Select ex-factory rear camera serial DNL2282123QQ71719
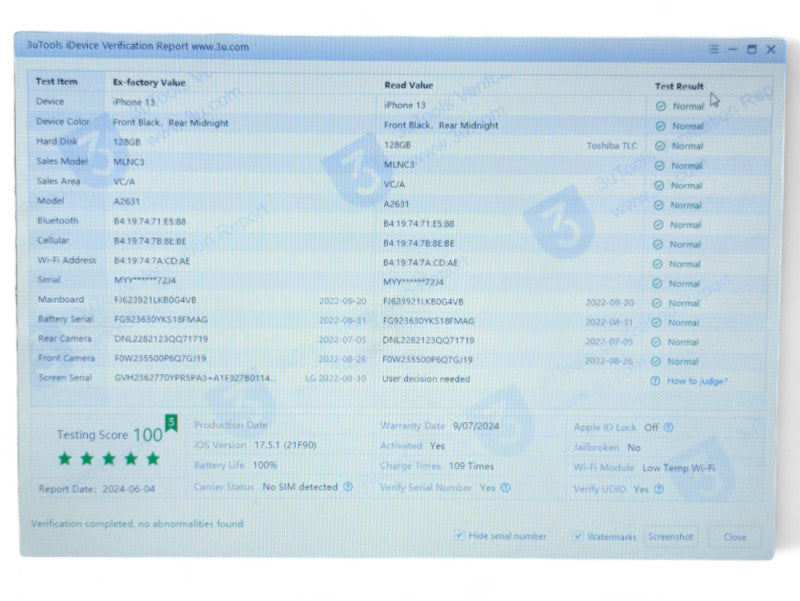Viewport: 800px width, 601px height. pyautogui.click(x=161, y=339)
